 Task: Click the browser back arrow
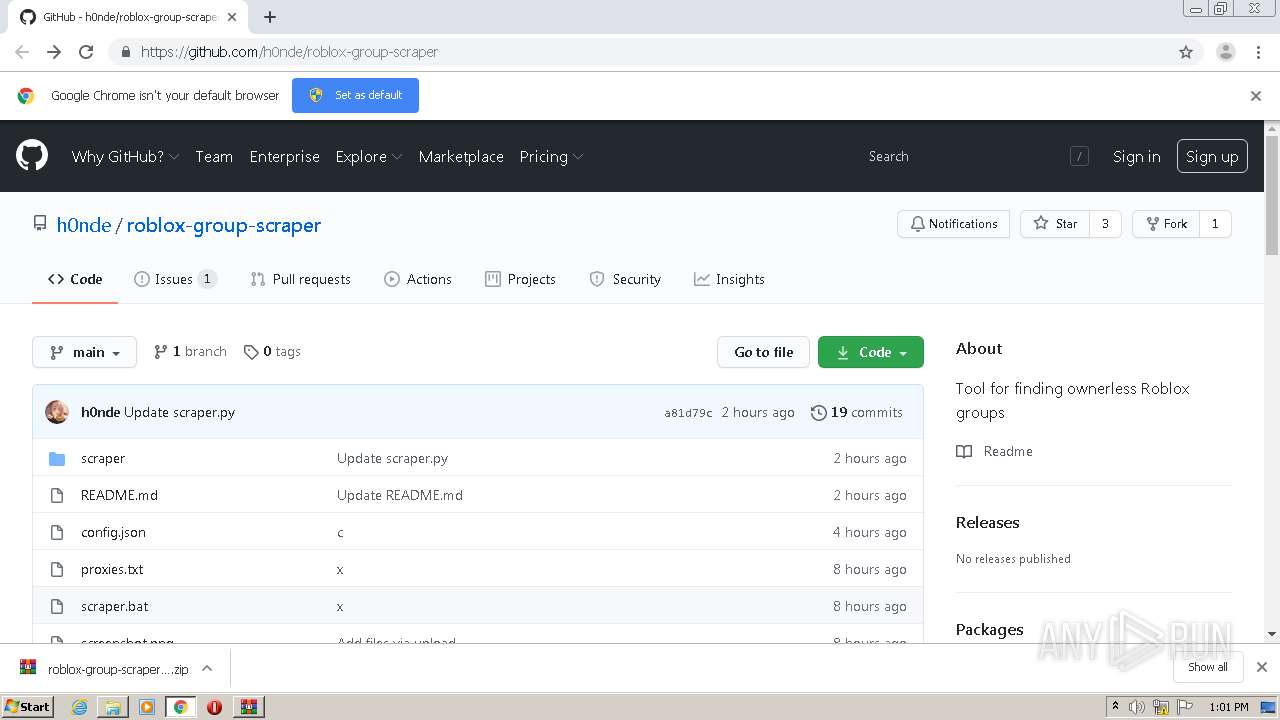coord(22,52)
